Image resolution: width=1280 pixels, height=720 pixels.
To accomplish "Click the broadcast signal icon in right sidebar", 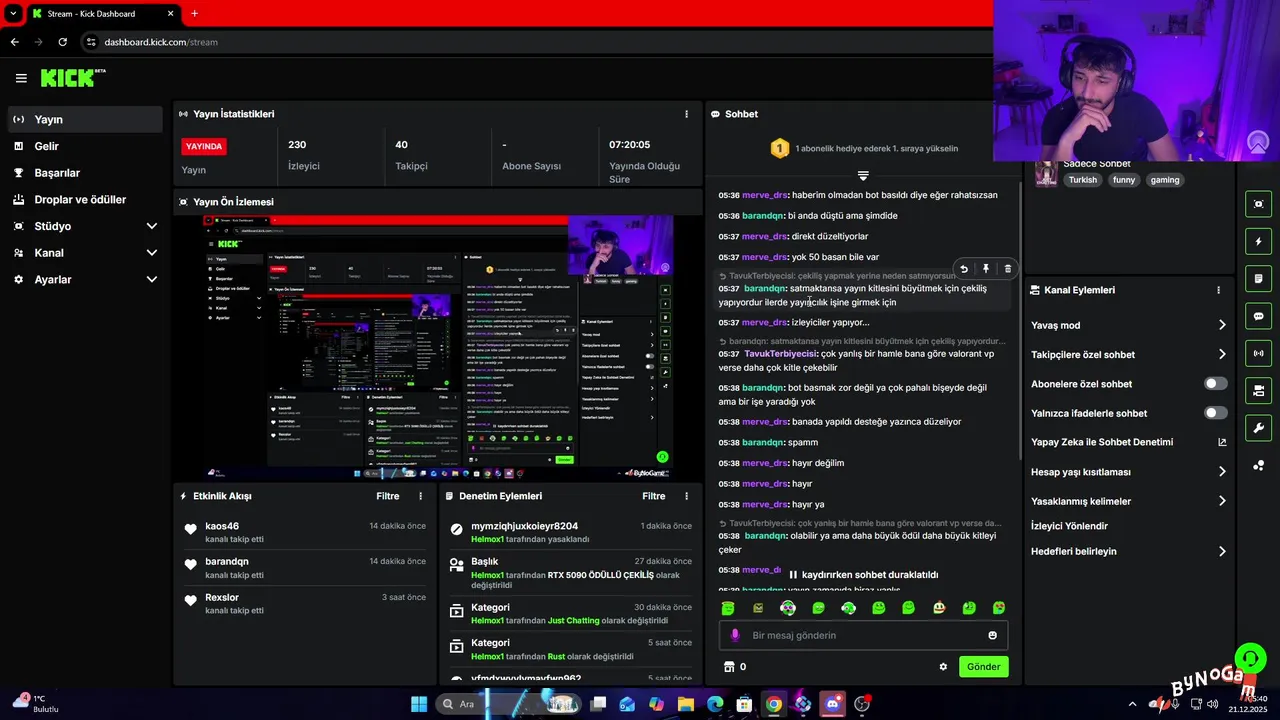I will pyautogui.click(x=1258, y=353).
